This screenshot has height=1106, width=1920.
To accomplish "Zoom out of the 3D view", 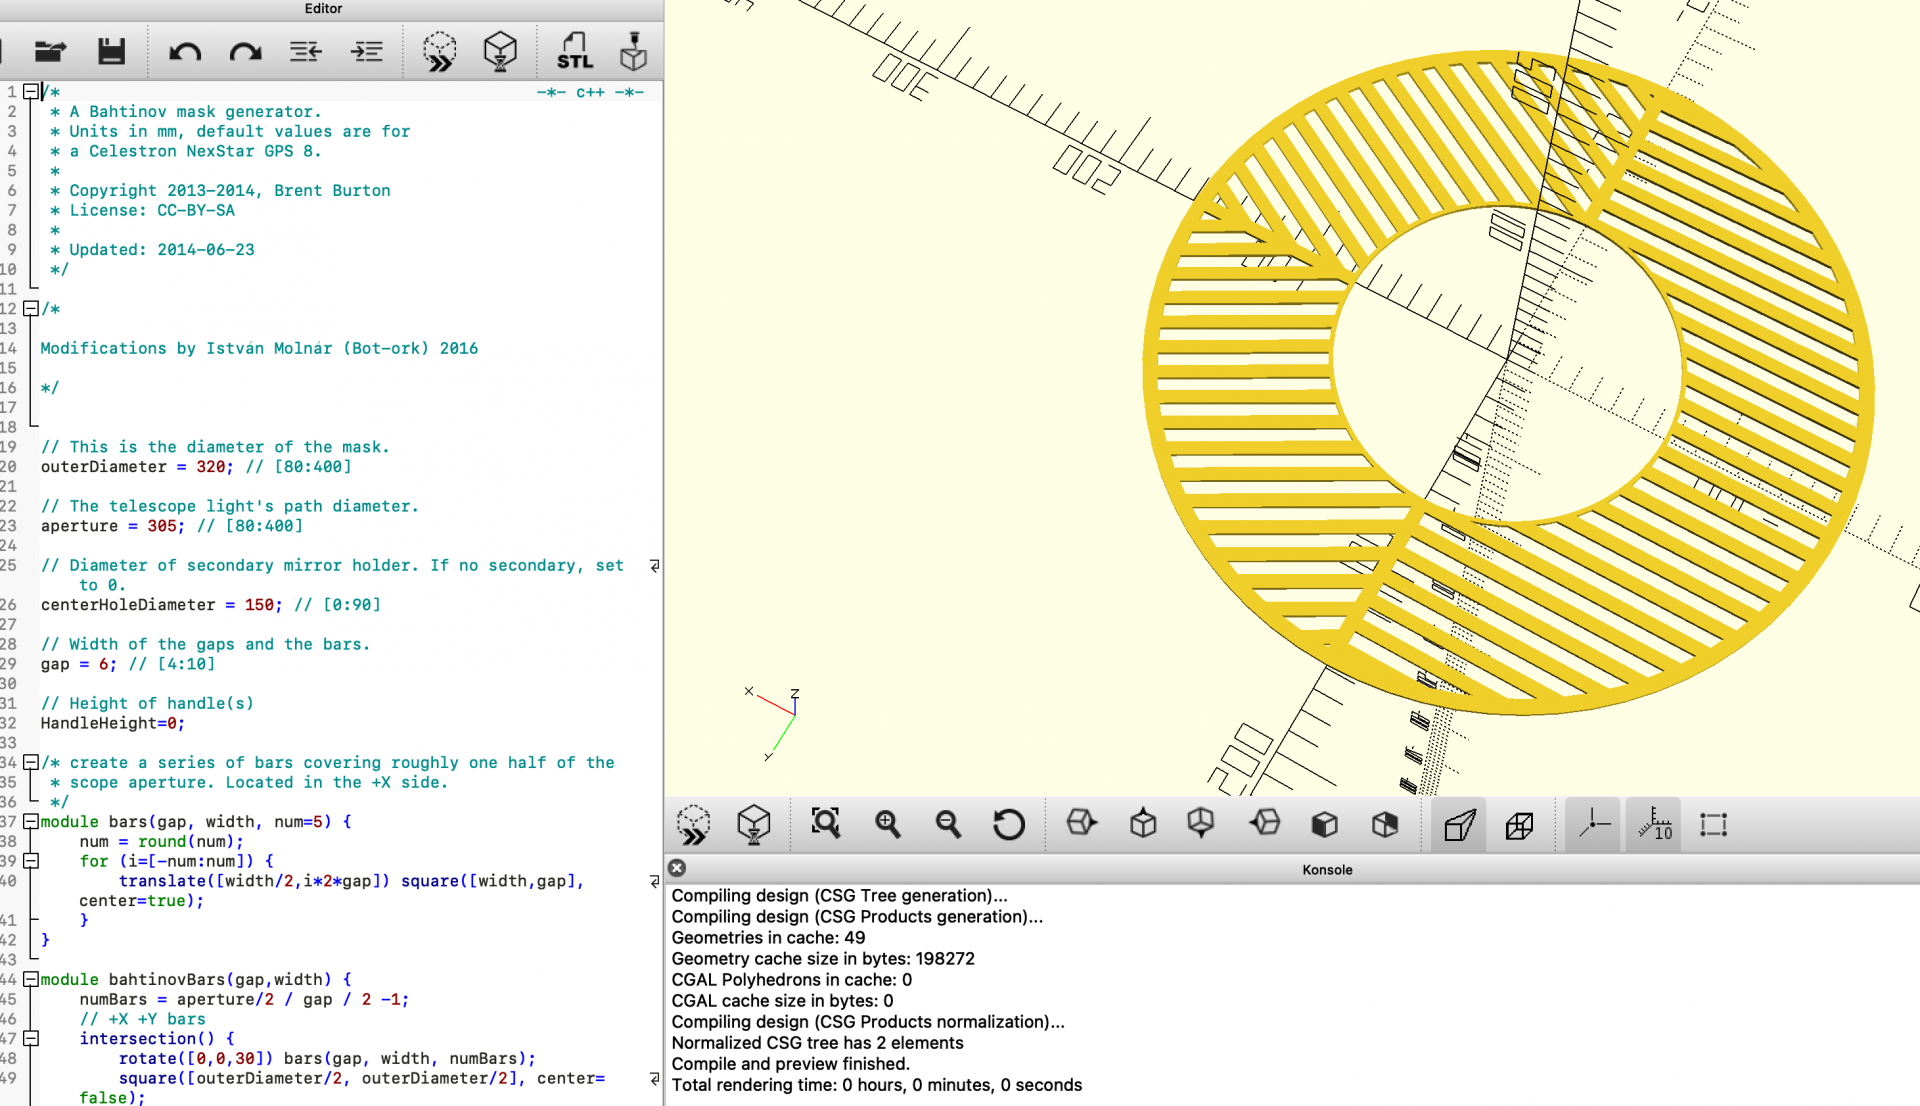I will tap(948, 824).
